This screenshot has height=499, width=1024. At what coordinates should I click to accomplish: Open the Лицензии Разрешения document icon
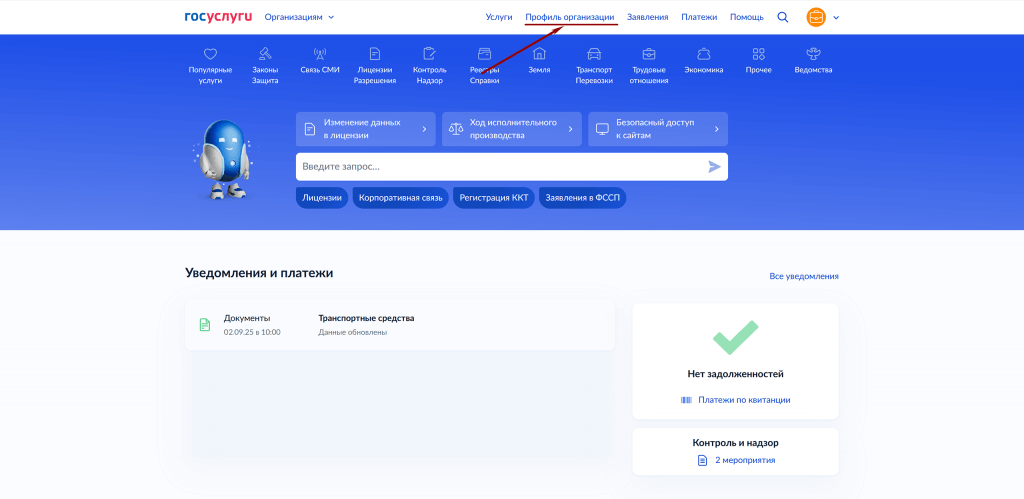tap(375, 54)
